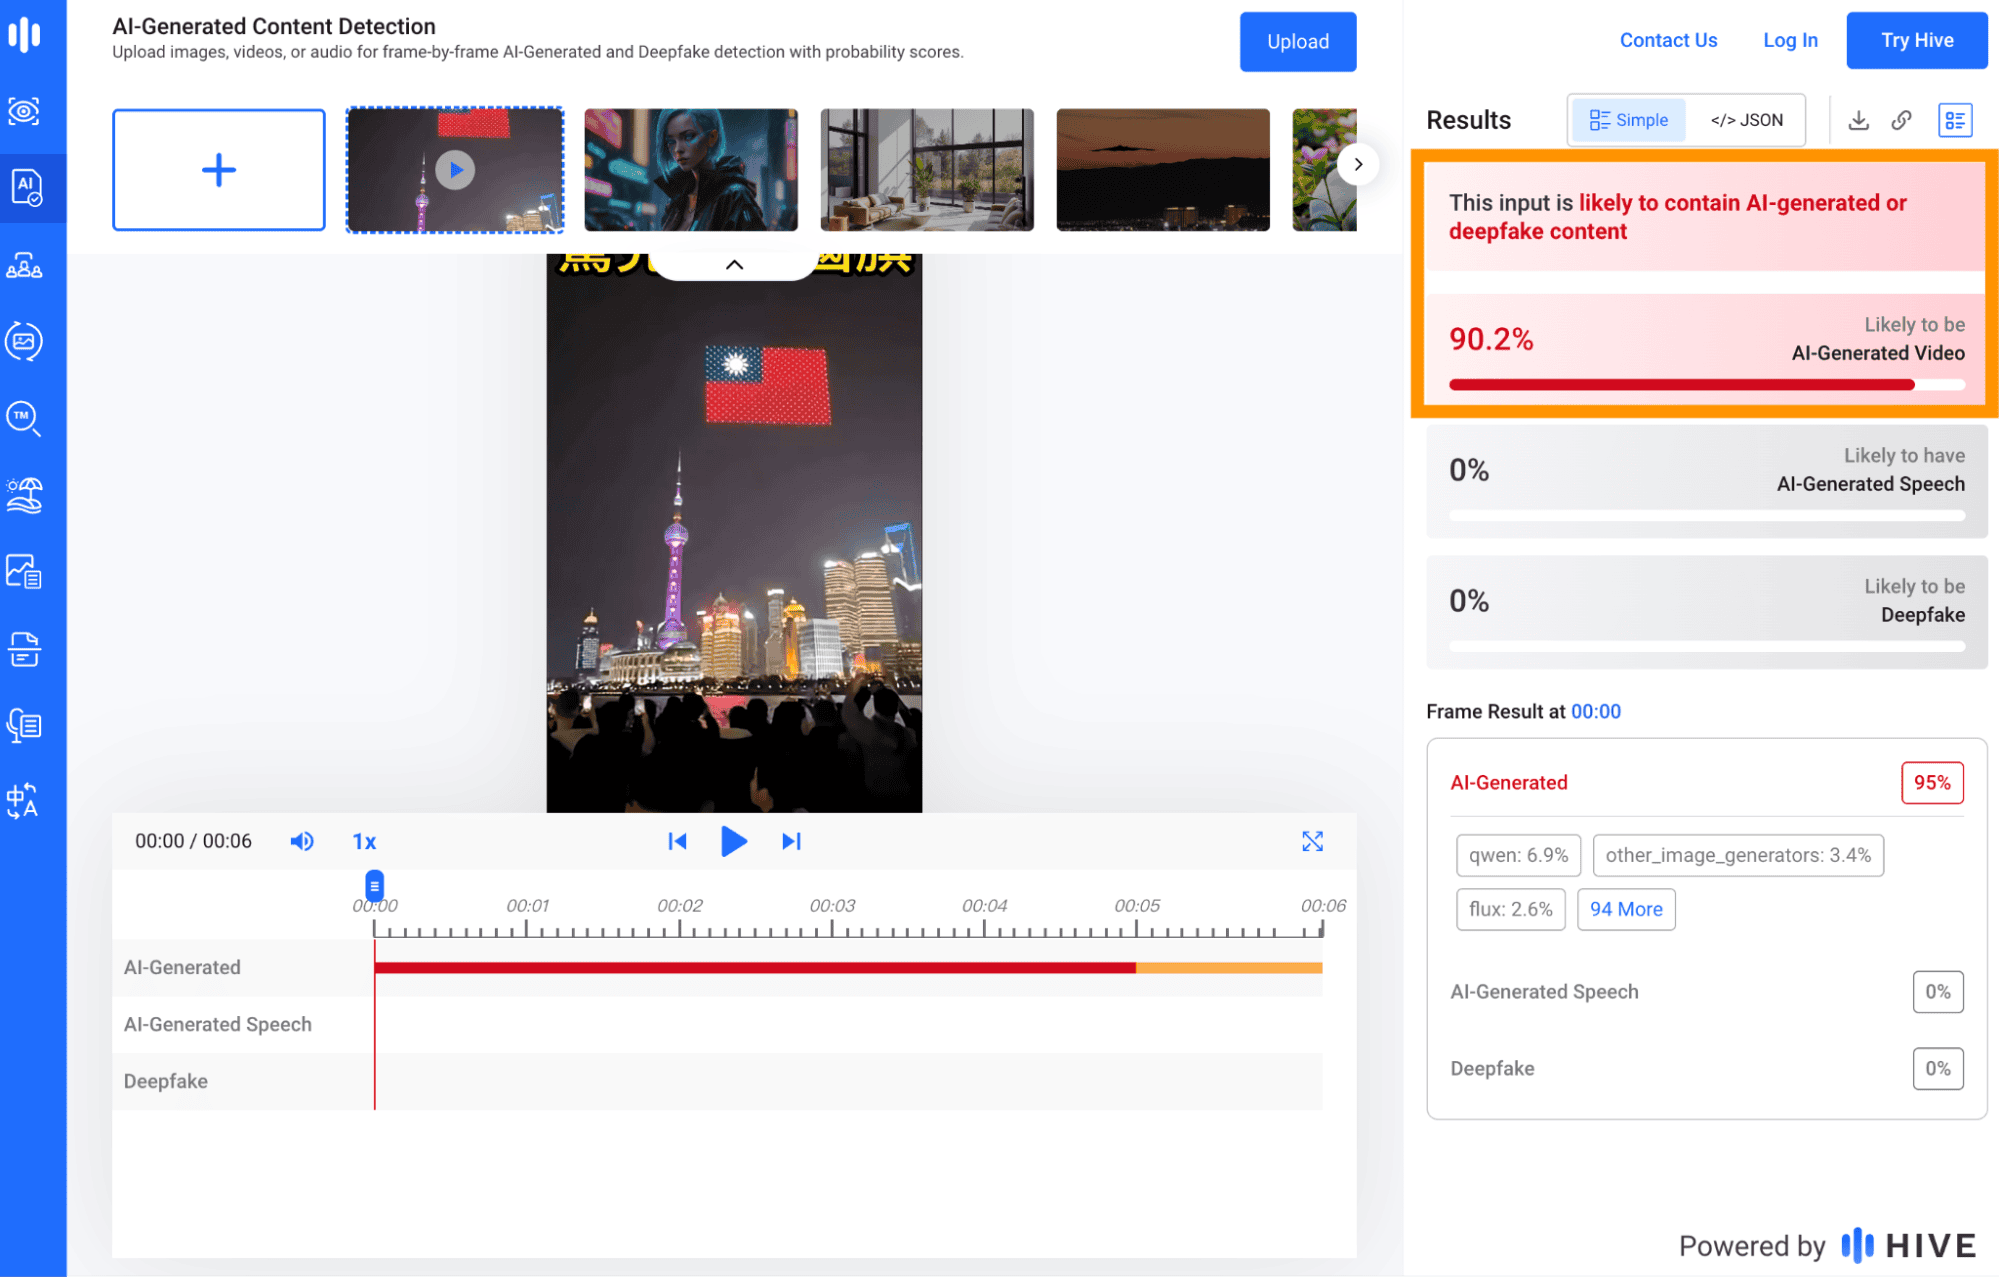Open the visual moderation tool
Image resolution: width=1999 pixels, height=1277 pixels.
pos(25,111)
